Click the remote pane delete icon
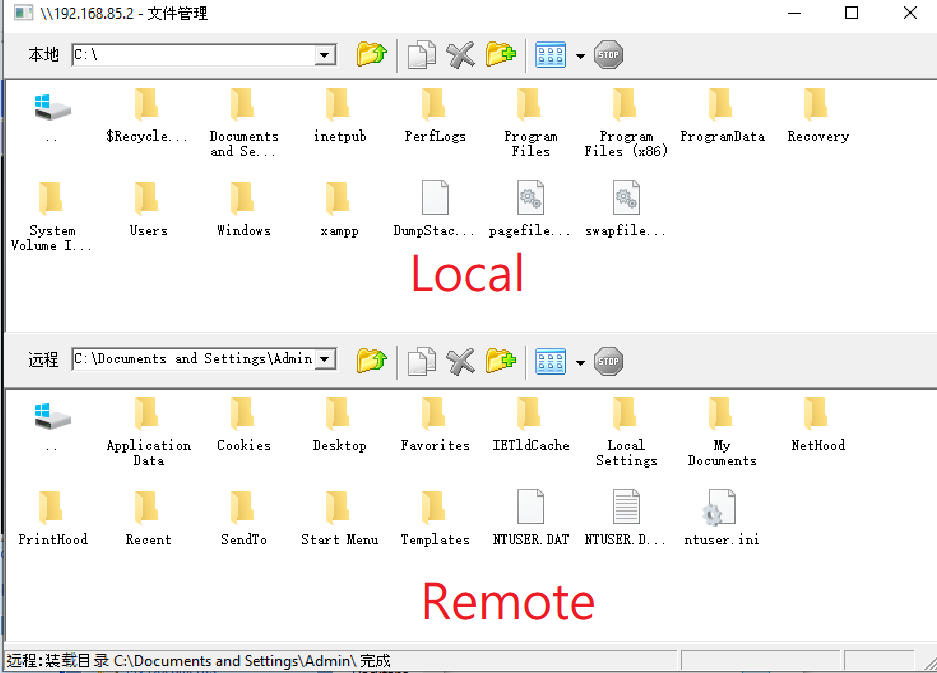This screenshot has width=937, height=673. click(460, 360)
